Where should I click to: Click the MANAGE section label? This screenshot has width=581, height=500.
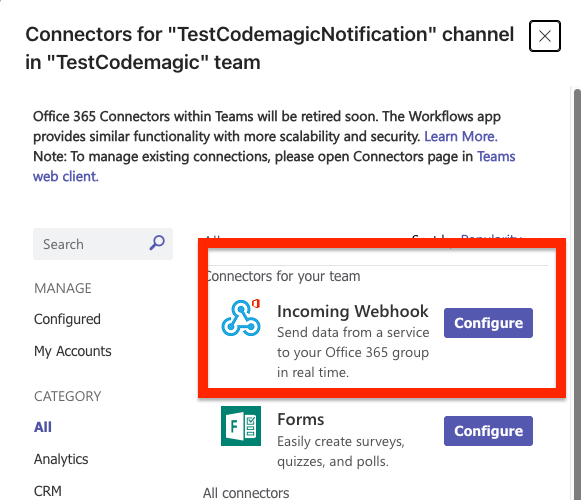(63, 288)
